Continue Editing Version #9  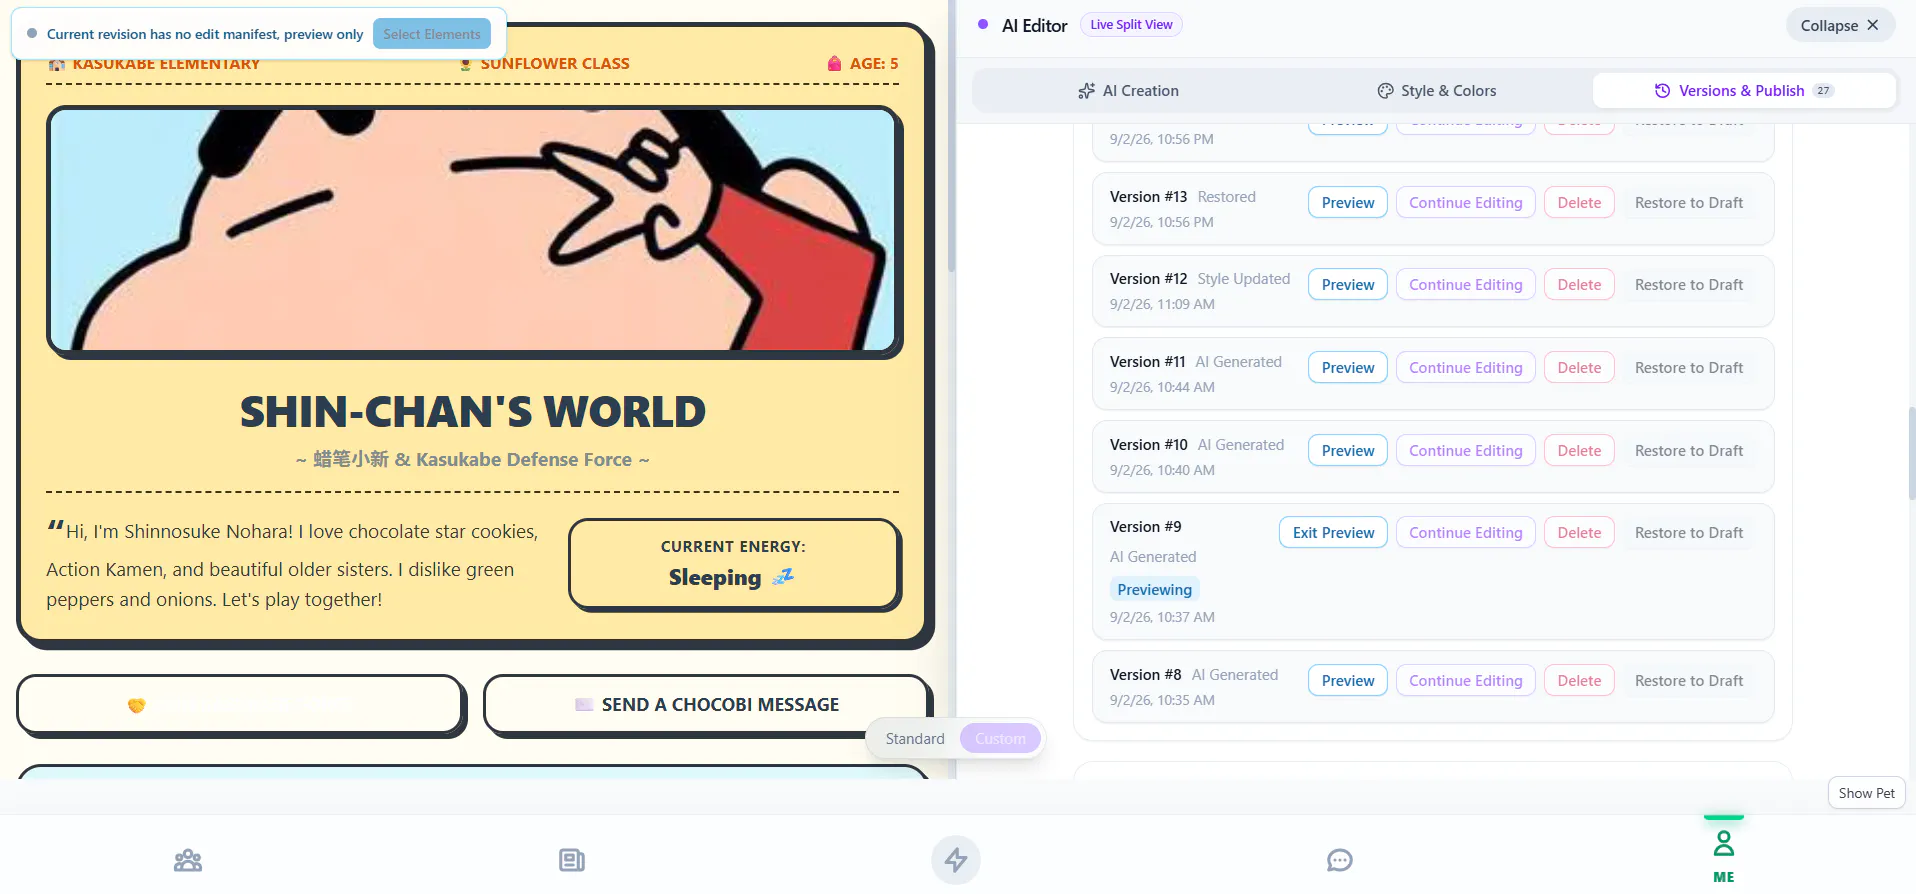point(1465,533)
